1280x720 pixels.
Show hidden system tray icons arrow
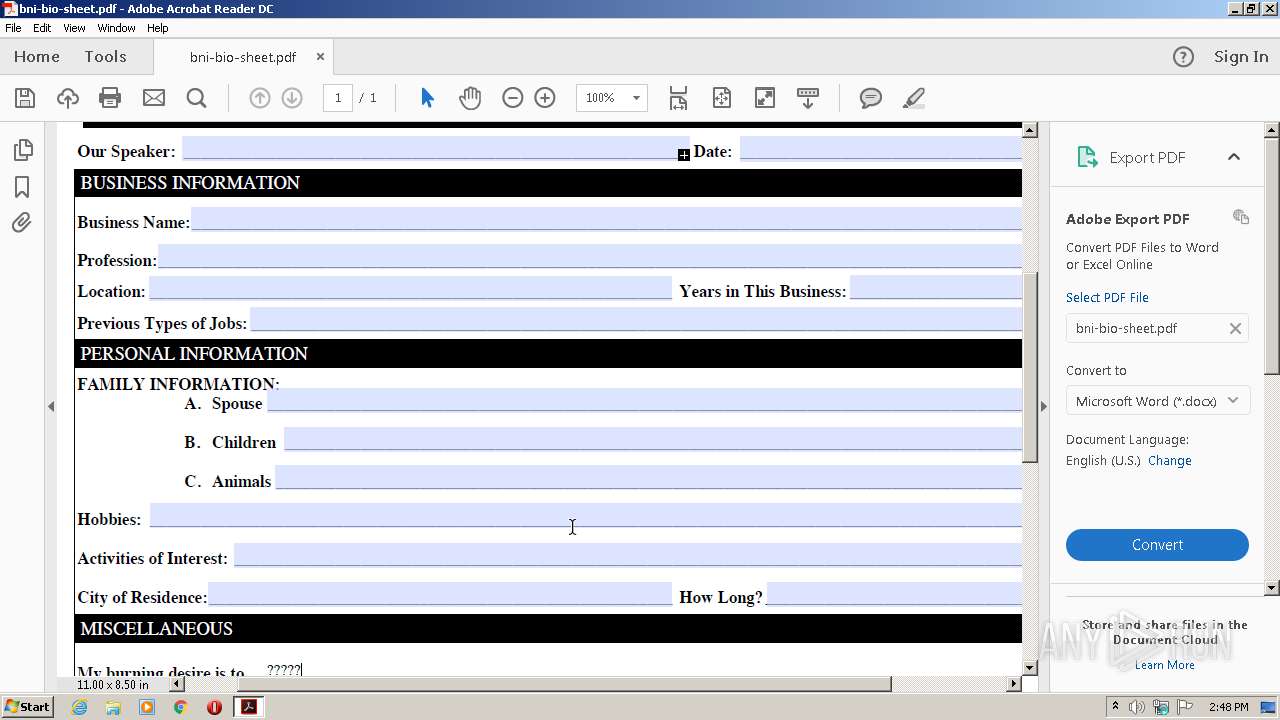pyautogui.click(x=1116, y=707)
